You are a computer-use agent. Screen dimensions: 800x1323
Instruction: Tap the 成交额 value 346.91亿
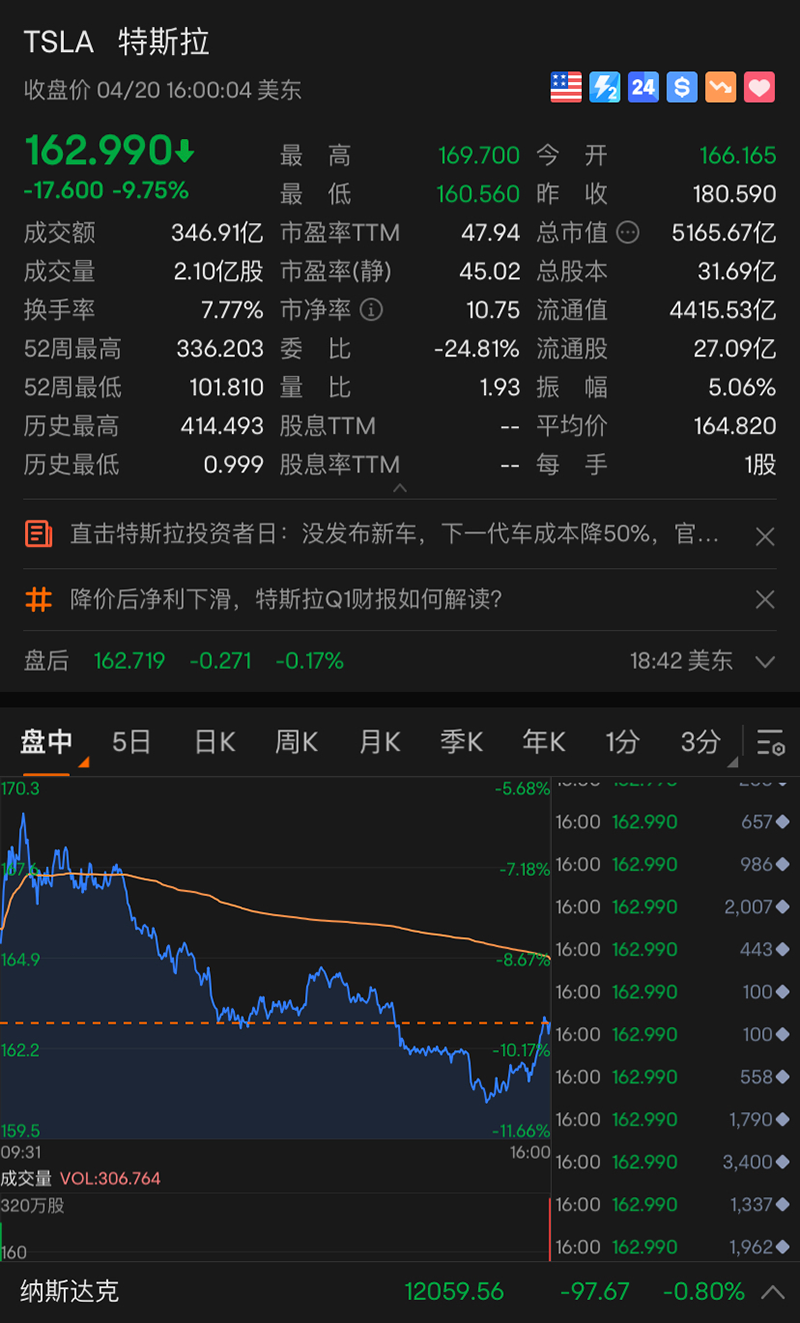click(217, 233)
